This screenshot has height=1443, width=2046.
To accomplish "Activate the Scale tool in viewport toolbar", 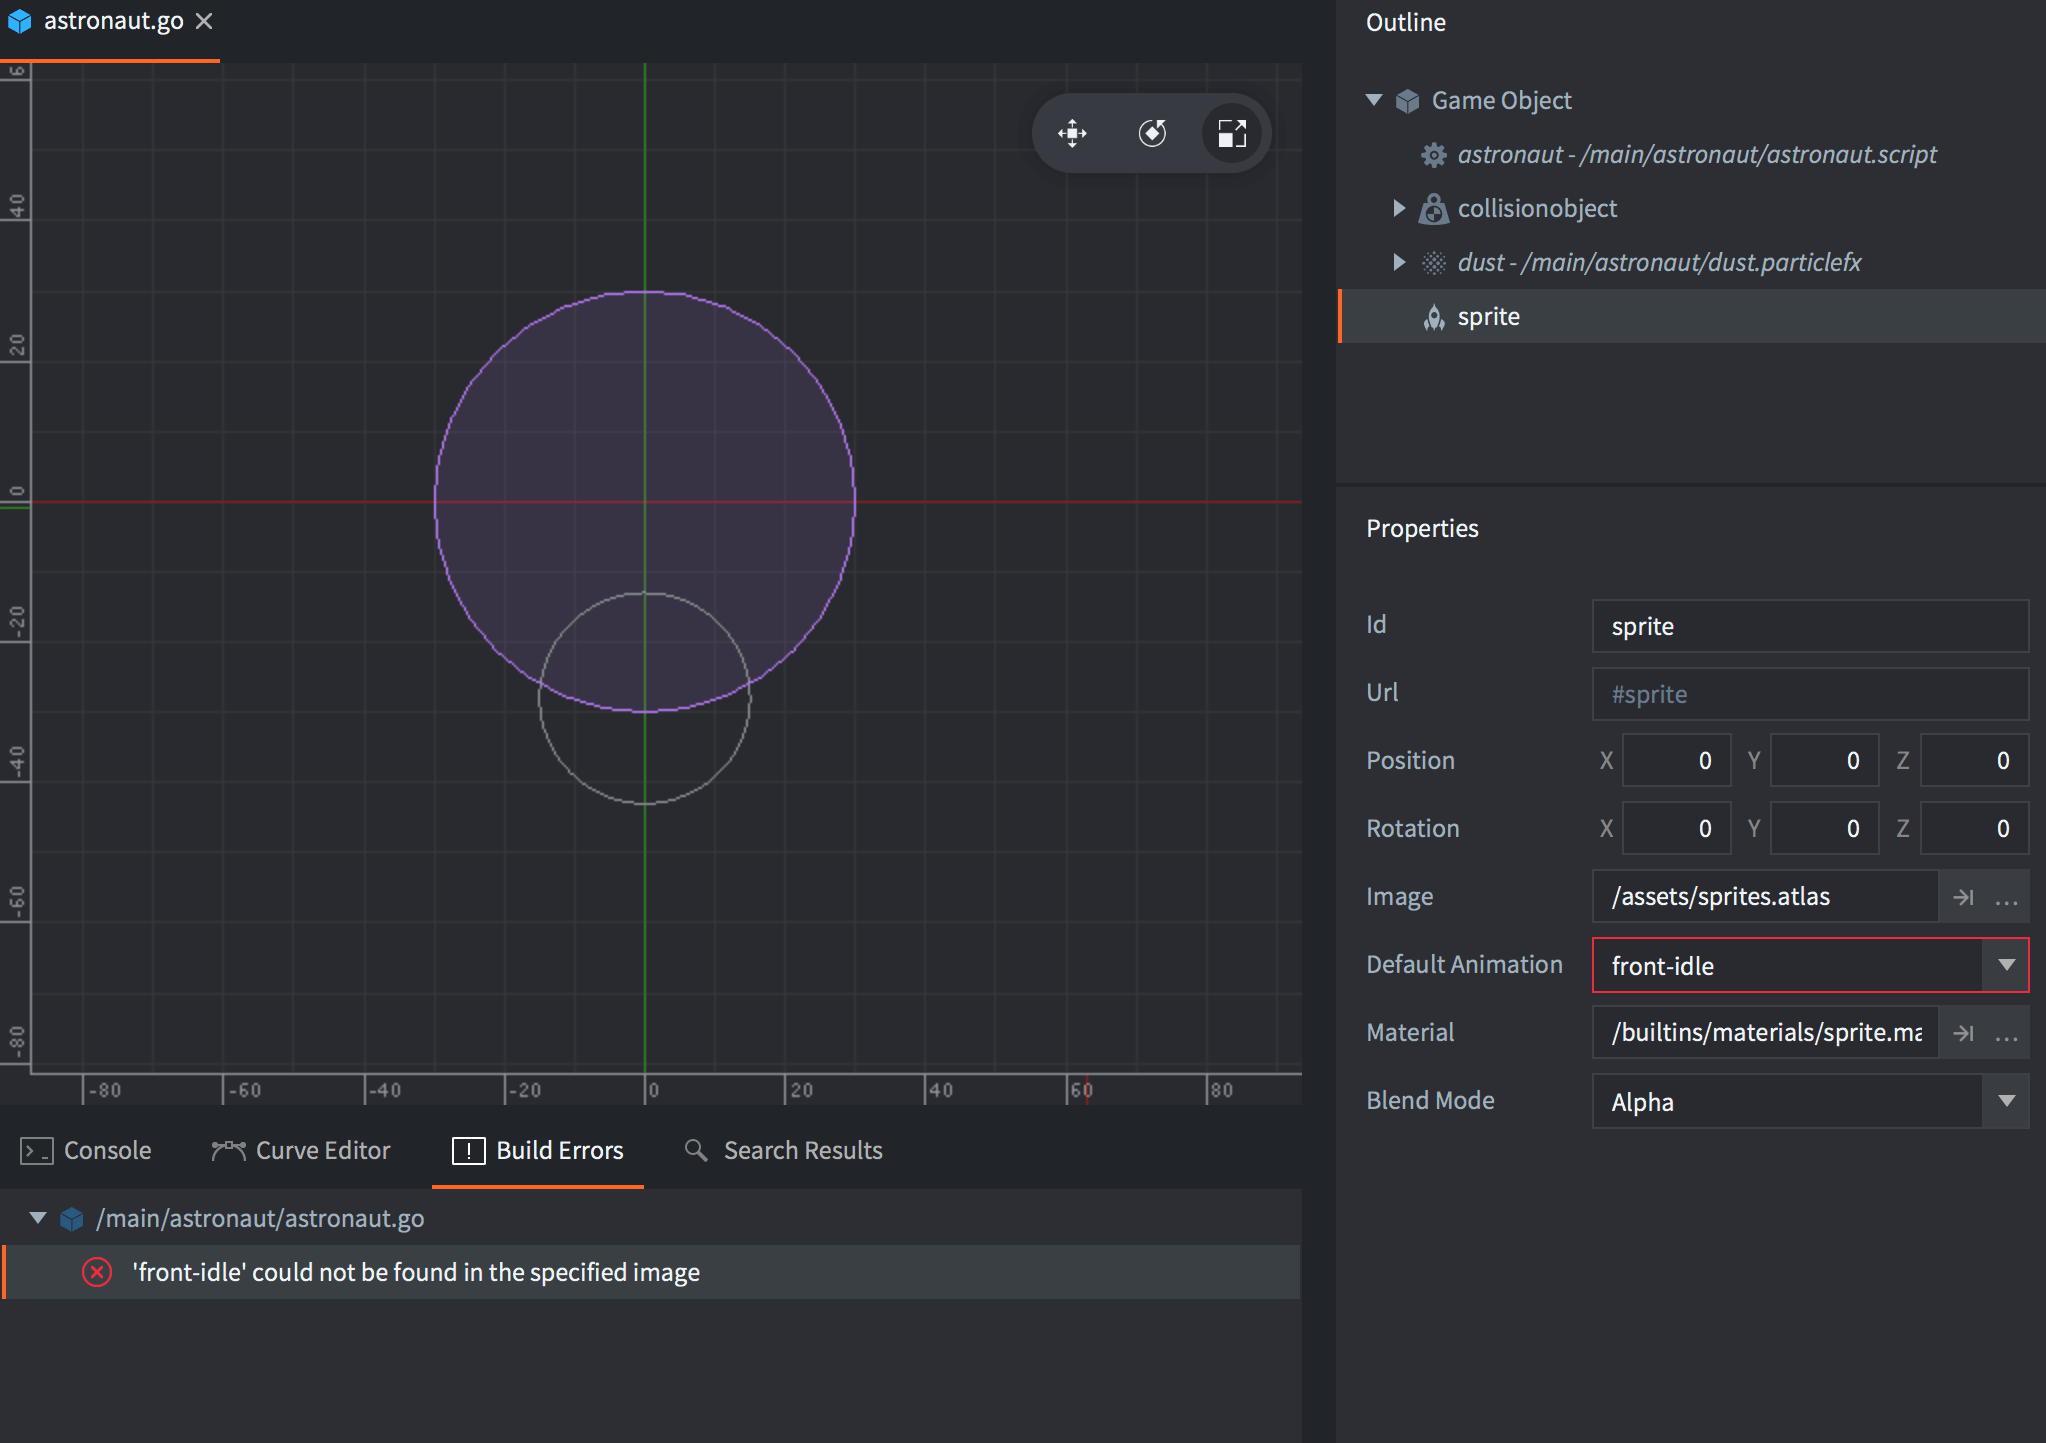I will 1232,133.
